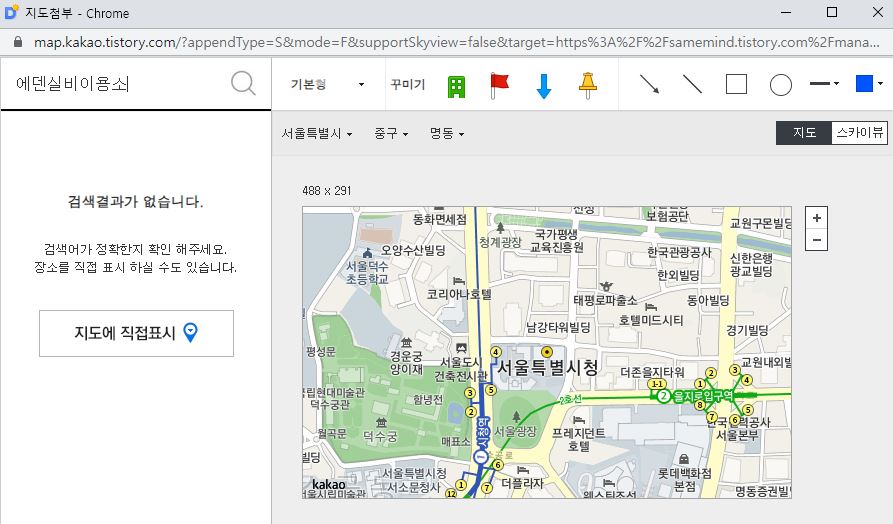The width and height of the screenshot is (893, 524).
Task: Click 한국관광공사 label on map
Action: (679, 252)
